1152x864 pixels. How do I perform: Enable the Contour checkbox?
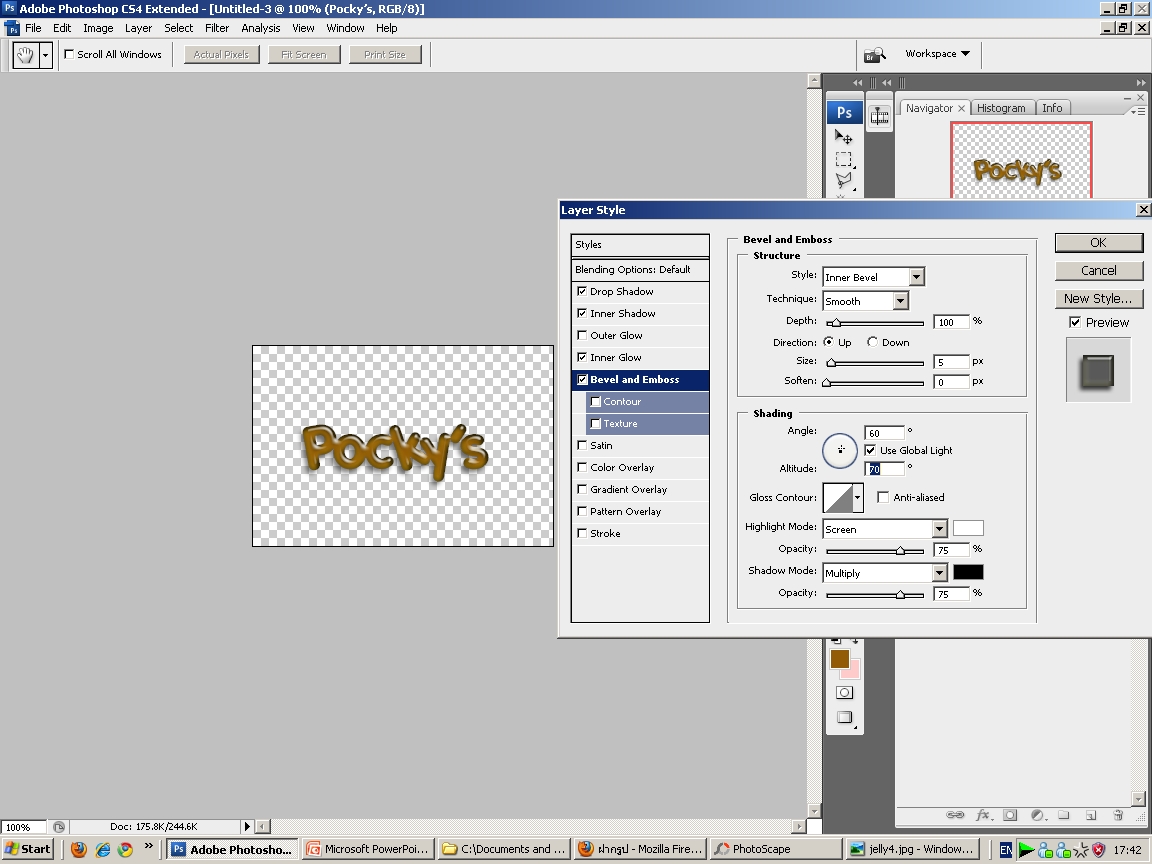(596, 402)
